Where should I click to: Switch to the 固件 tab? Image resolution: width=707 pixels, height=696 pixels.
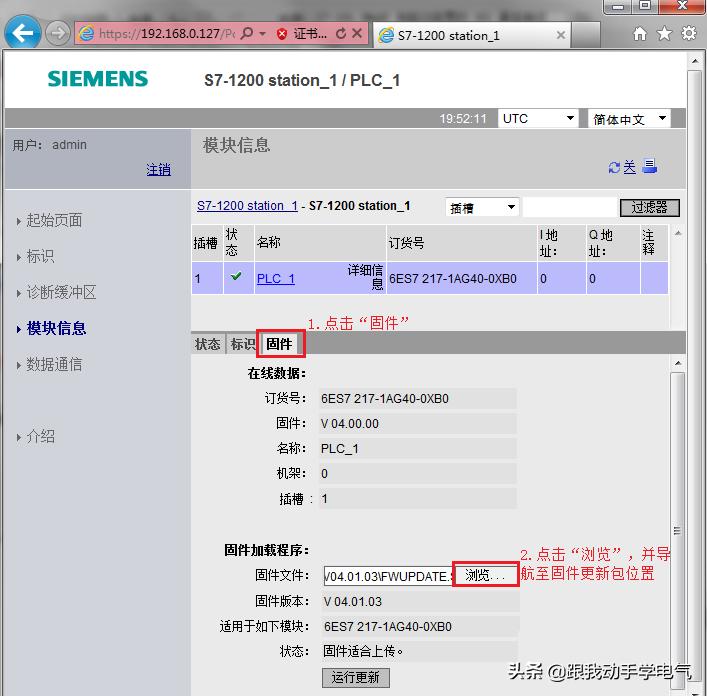point(279,344)
